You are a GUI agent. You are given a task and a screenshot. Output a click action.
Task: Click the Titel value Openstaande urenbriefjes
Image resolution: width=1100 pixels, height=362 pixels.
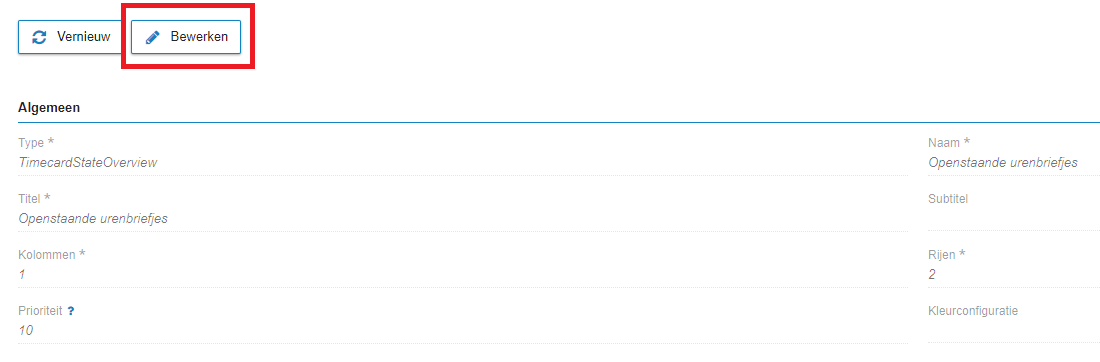point(93,219)
